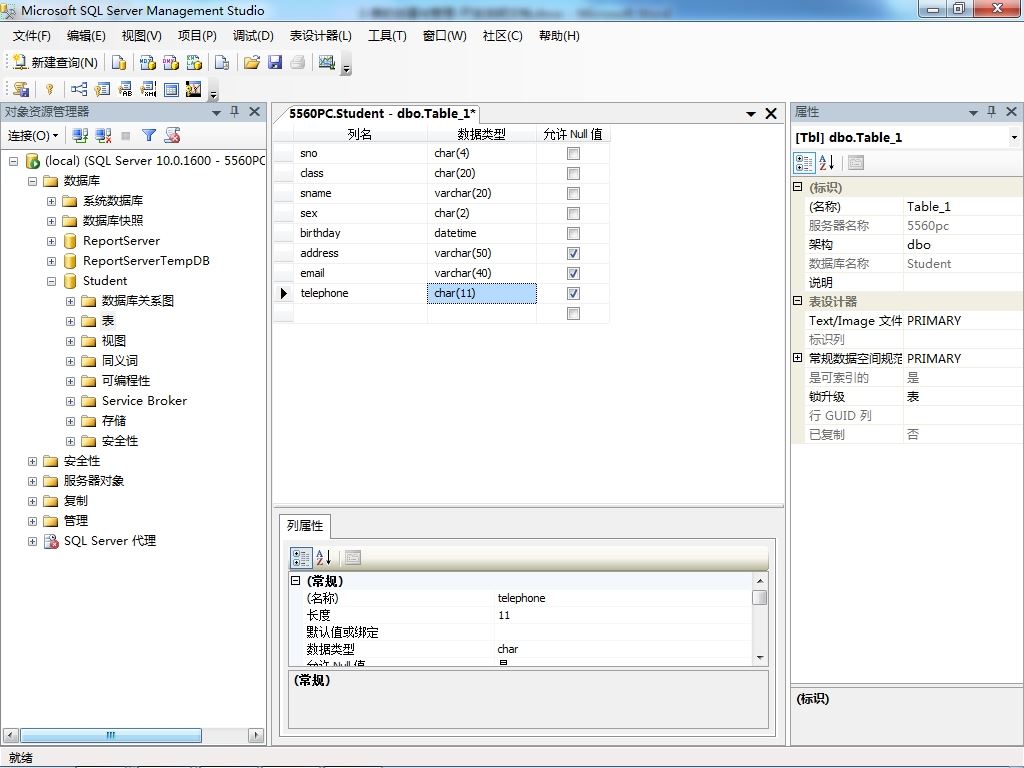Toggle Allow Nulls for class column
1024x768 pixels.
(573, 174)
